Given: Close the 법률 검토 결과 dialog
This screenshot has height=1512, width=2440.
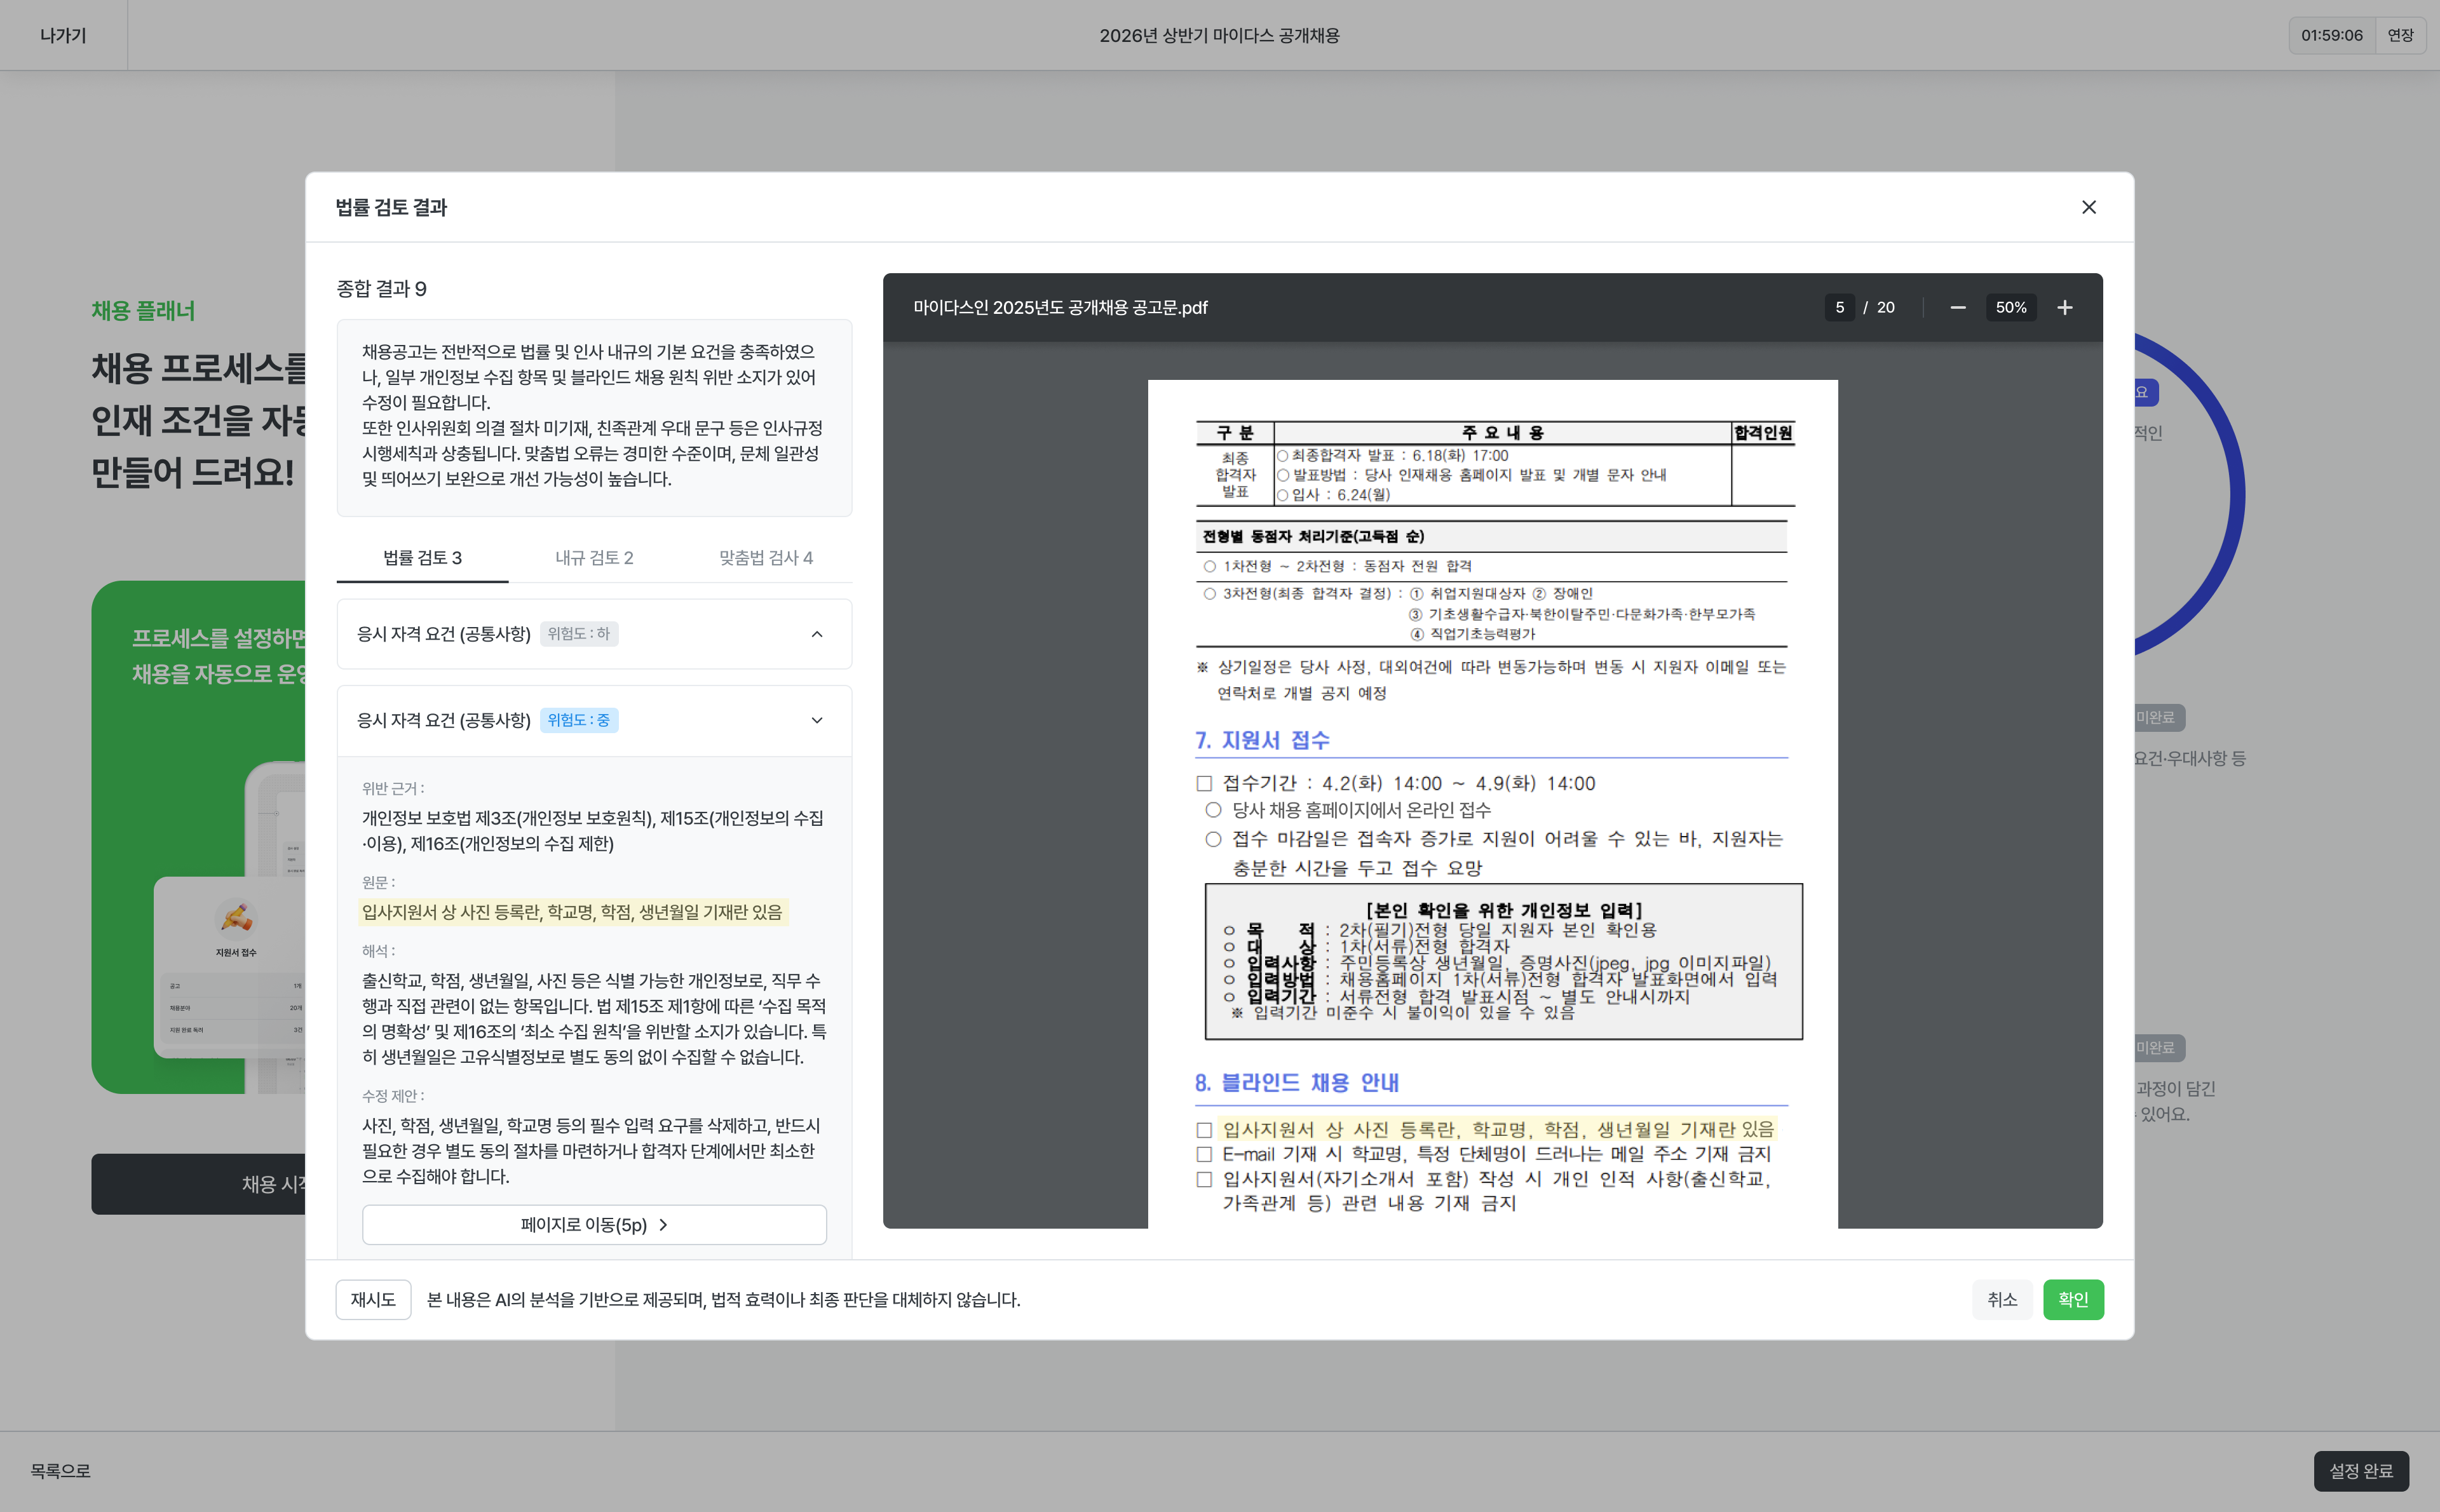Looking at the screenshot, I should (x=2088, y=207).
